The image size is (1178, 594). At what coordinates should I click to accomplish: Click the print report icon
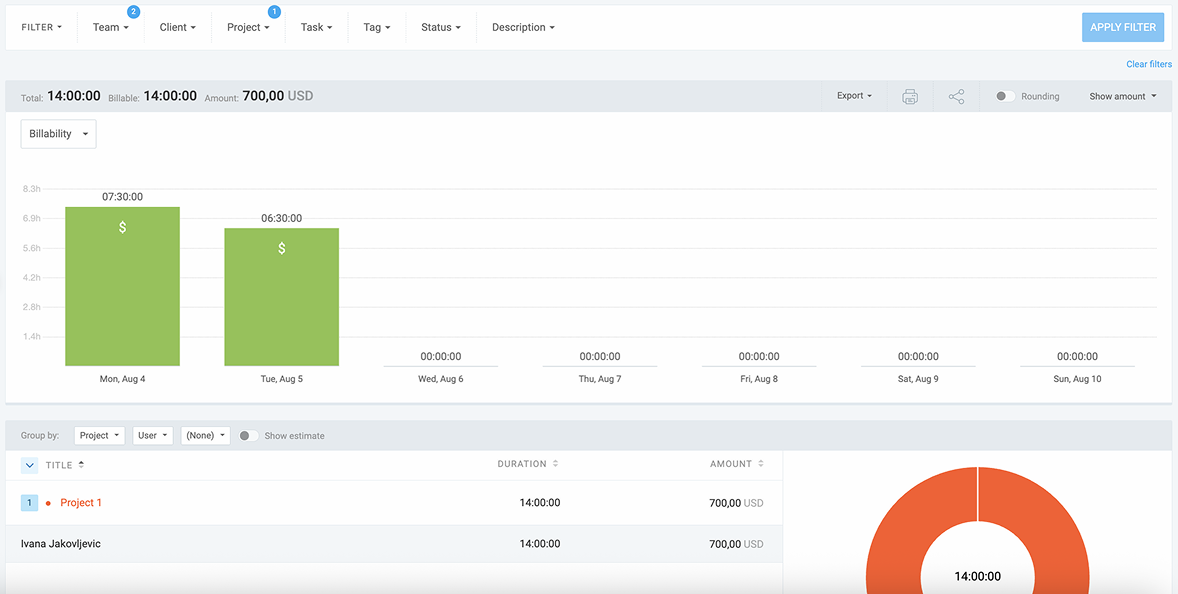tap(909, 97)
